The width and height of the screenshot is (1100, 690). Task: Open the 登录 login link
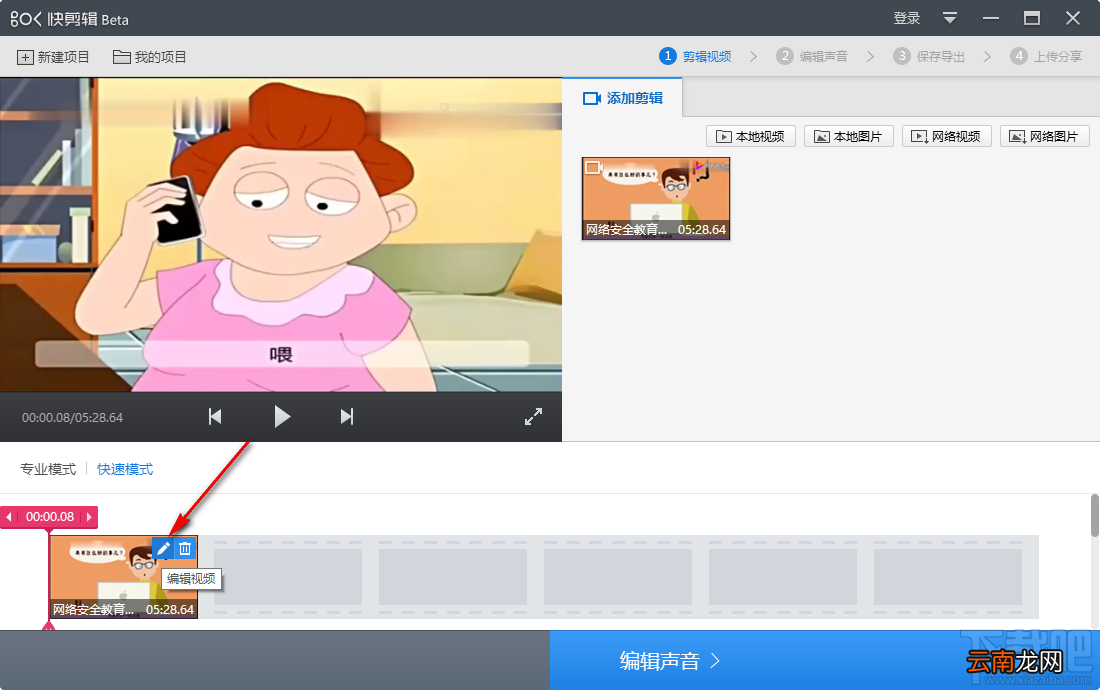point(906,18)
